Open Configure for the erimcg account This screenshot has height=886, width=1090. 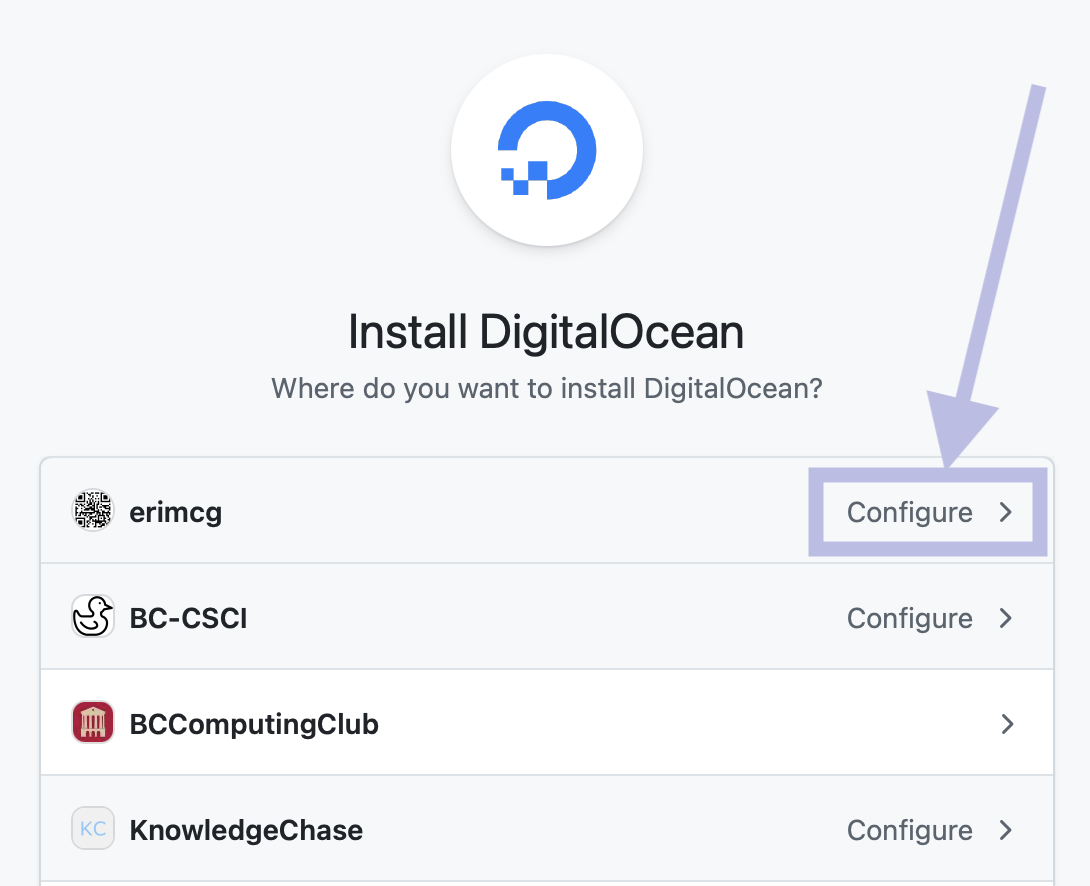pyautogui.click(x=909, y=512)
